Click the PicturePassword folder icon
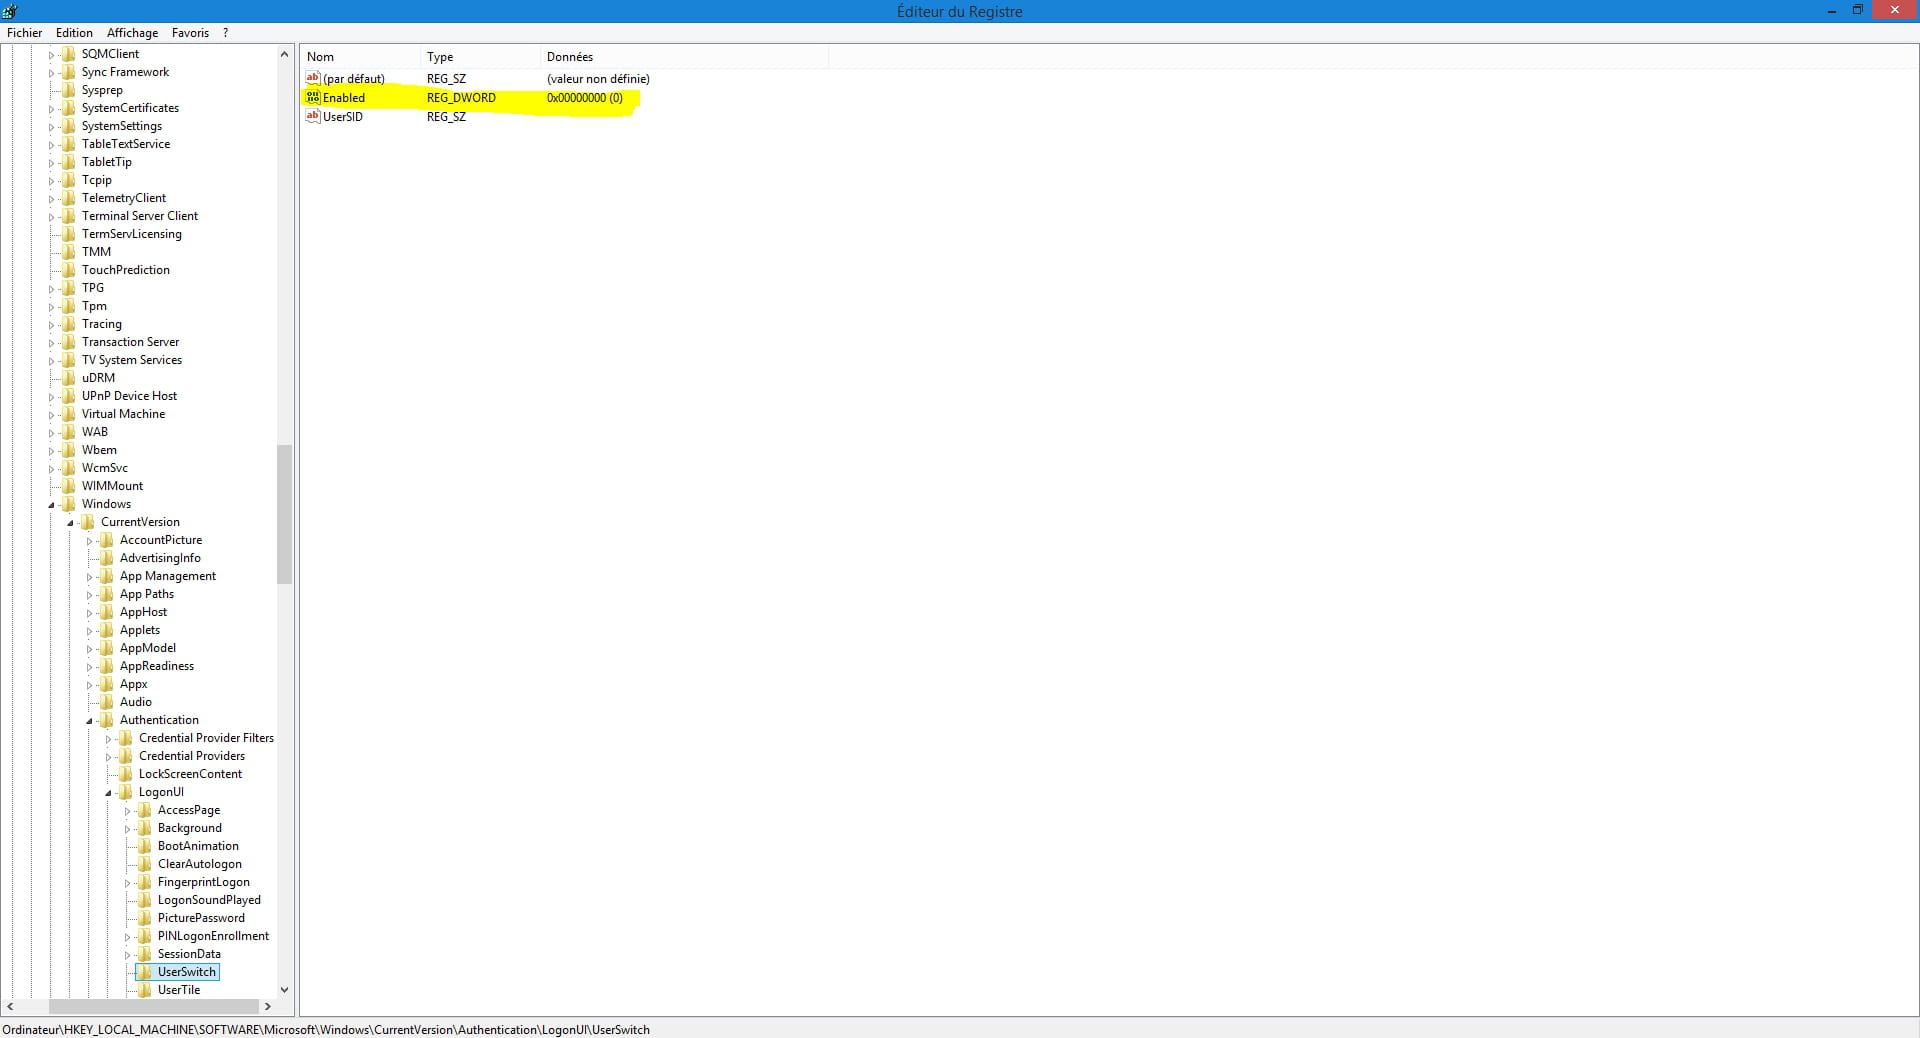The height and width of the screenshot is (1038, 1920). 144,918
